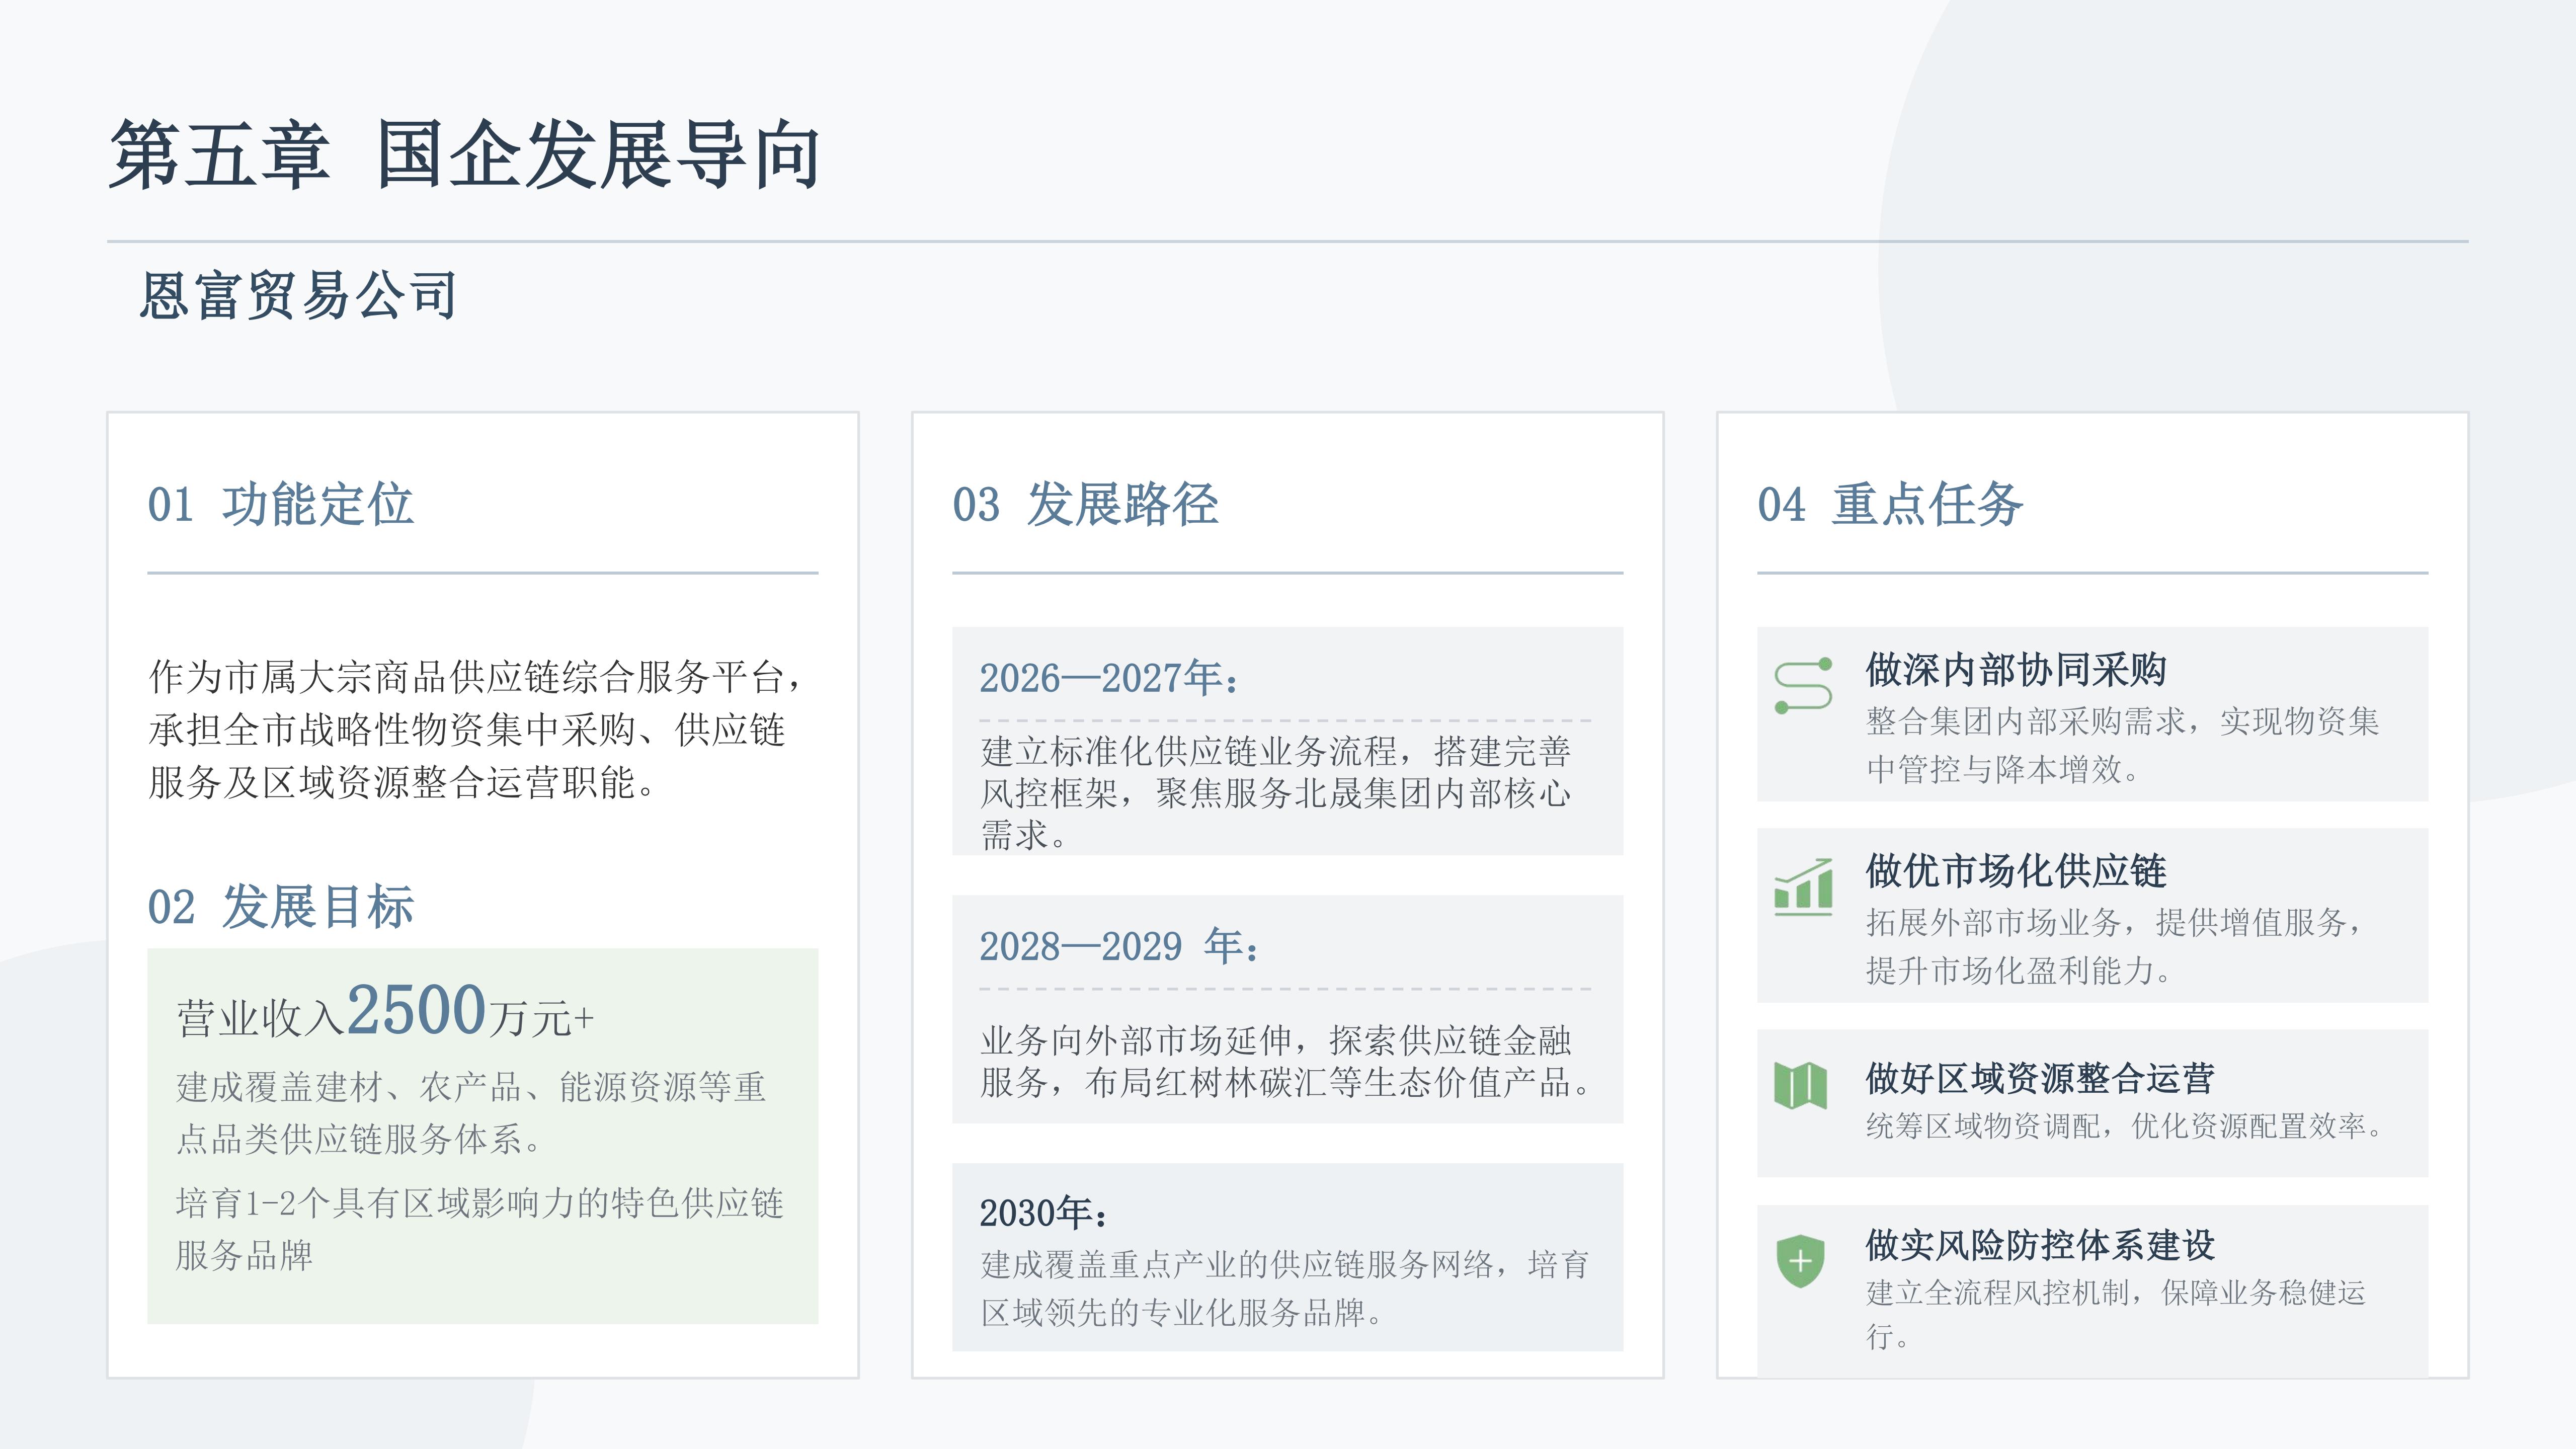Click the text 建立全流程风控机制
This screenshot has width=2576, height=1449.
[2116, 1314]
